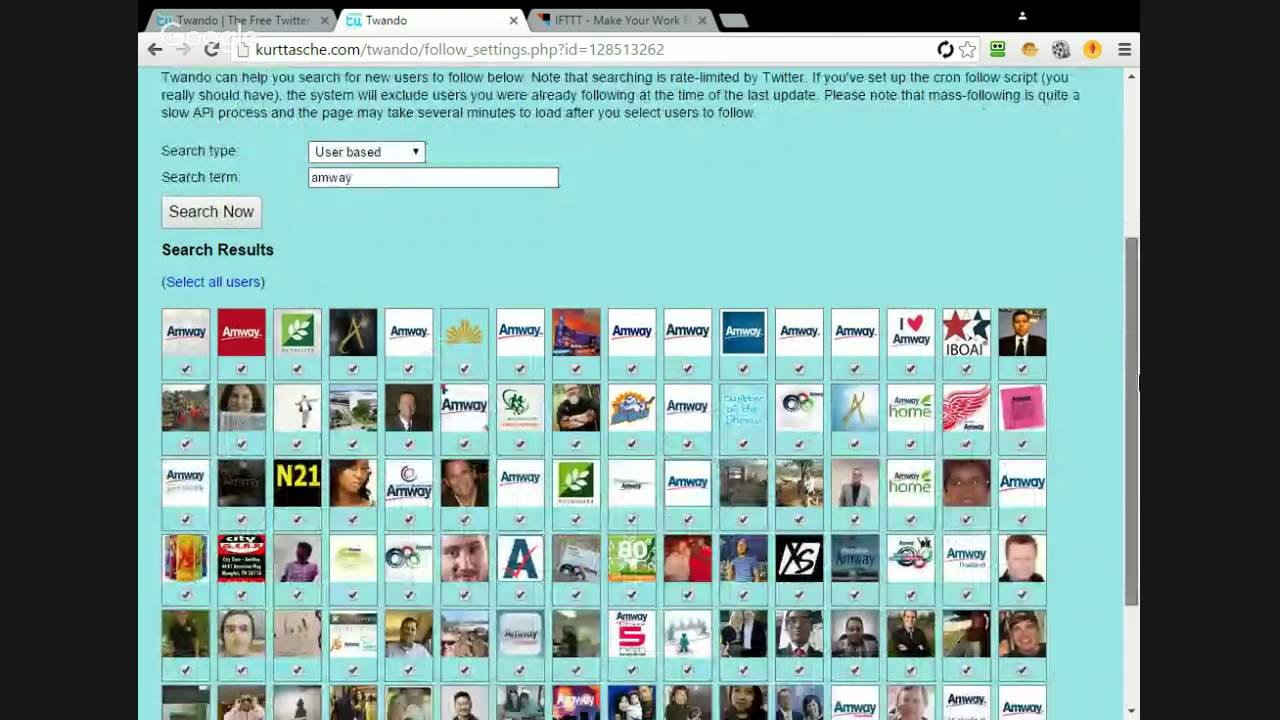Viewport: 1280px width, 720px height.
Task: Uncheck the box below the Red Wings avatar
Action: point(967,444)
